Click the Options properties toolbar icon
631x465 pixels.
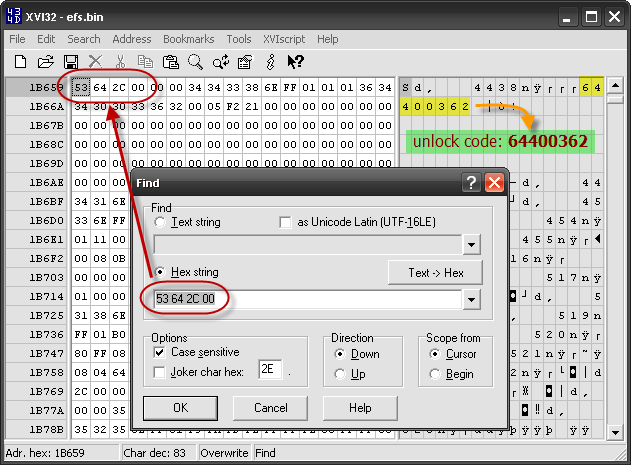pyautogui.click(x=245, y=62)
